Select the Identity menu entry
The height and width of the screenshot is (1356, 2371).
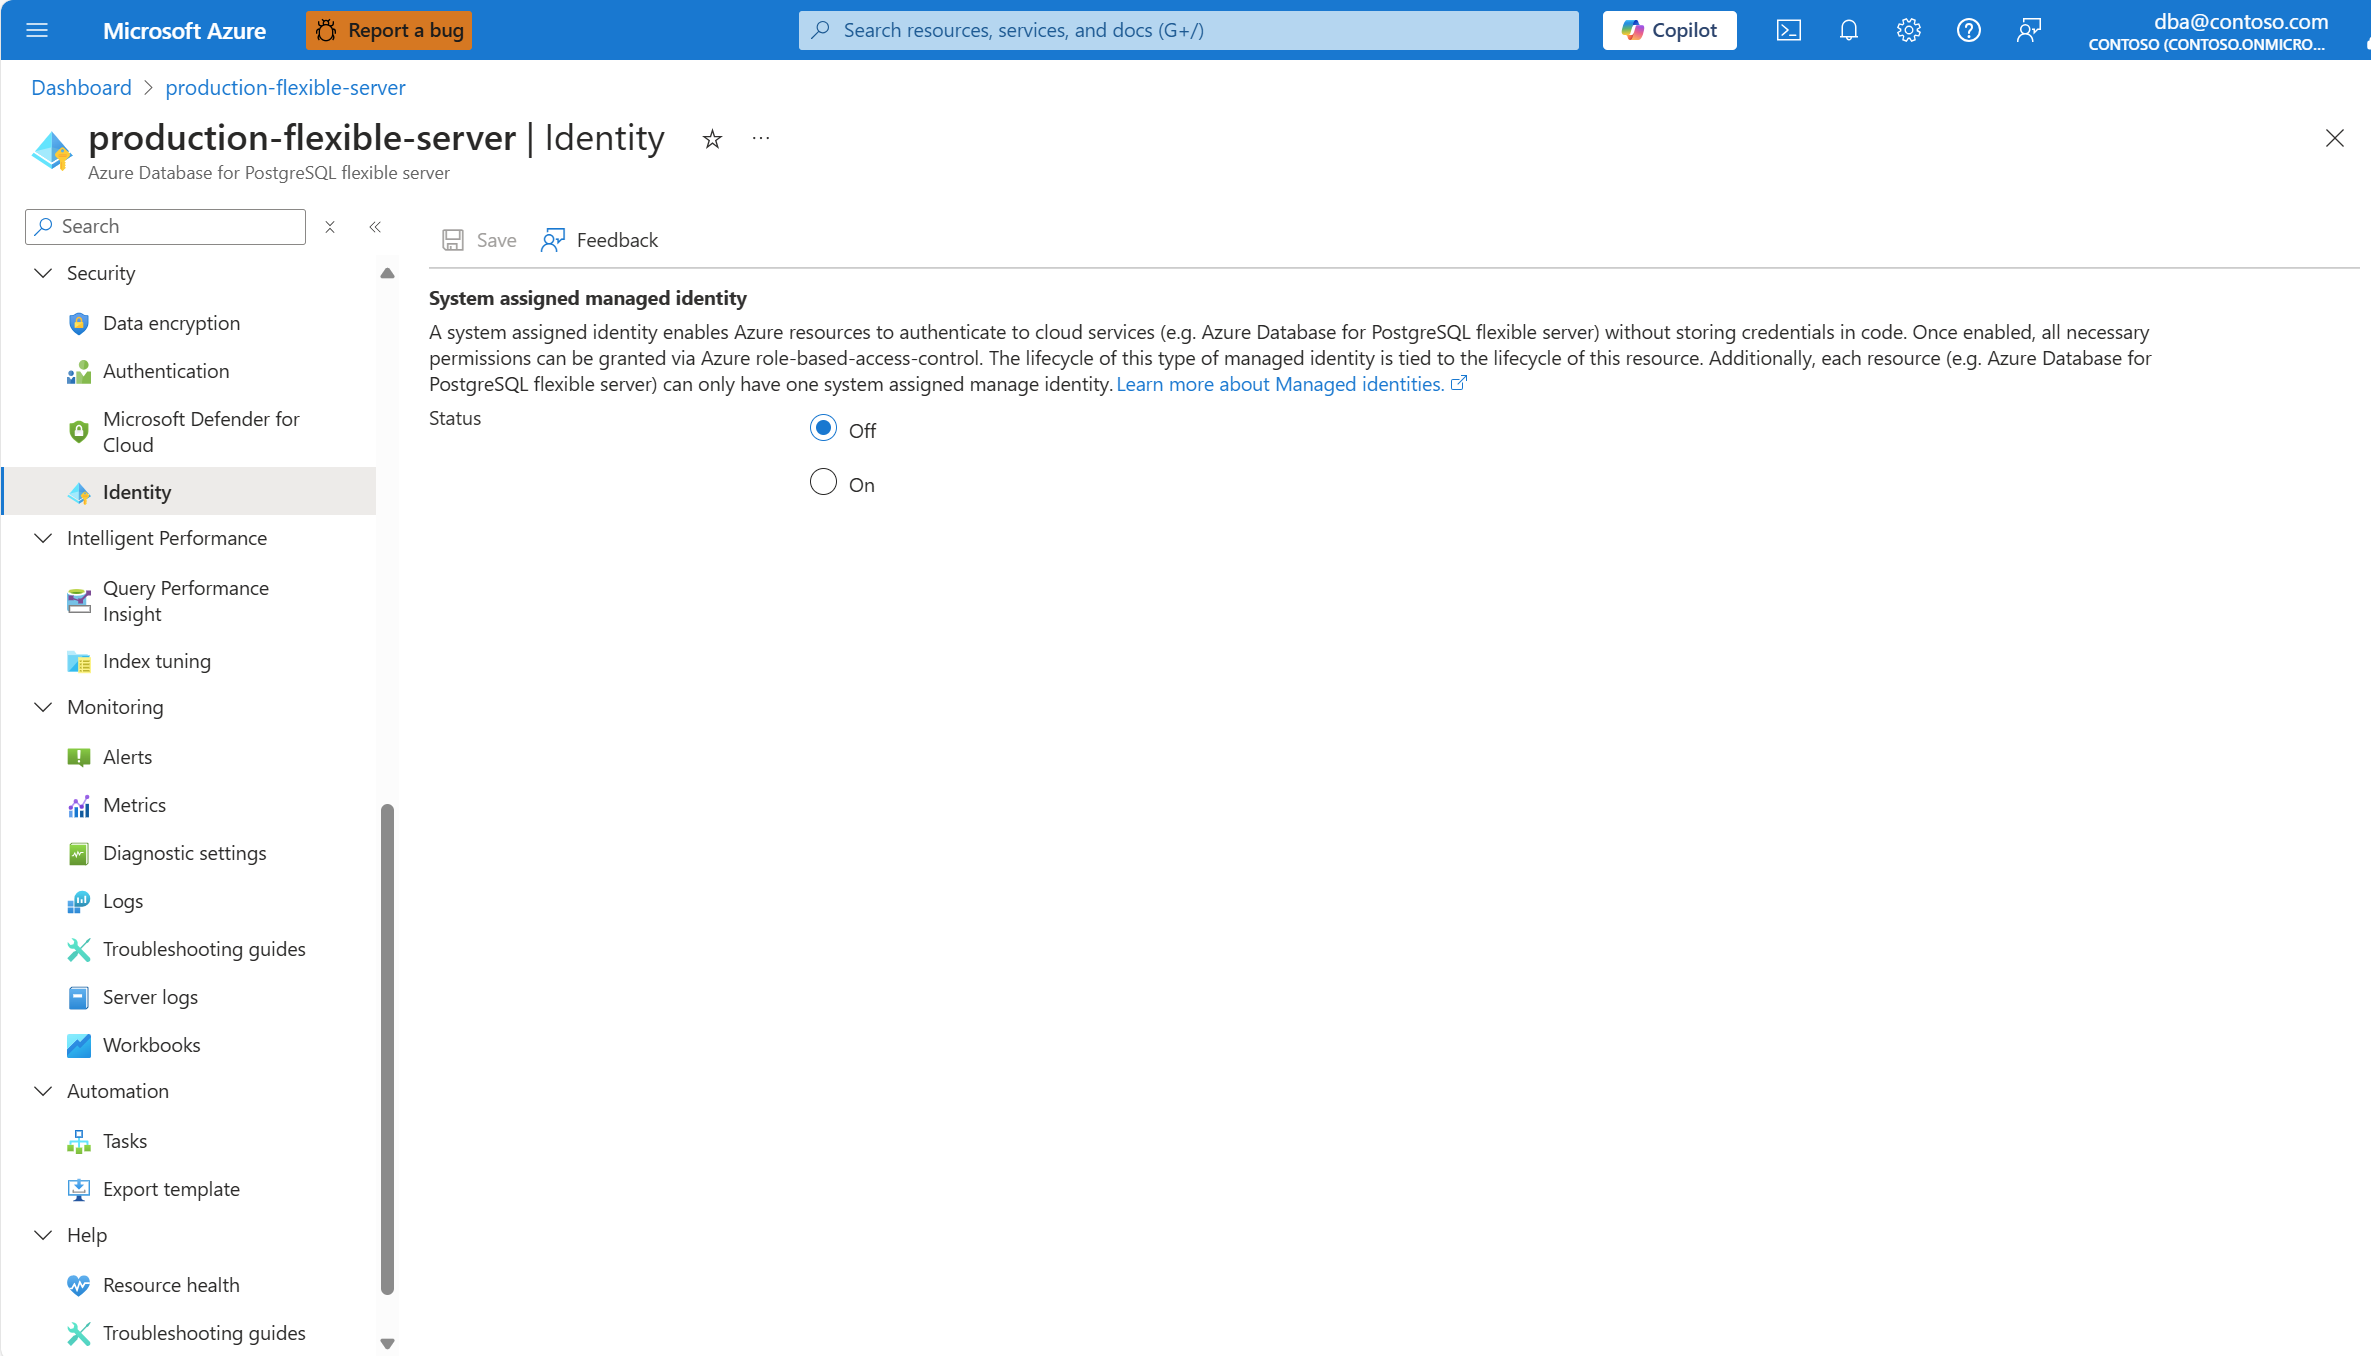click(x=137, y=491)
